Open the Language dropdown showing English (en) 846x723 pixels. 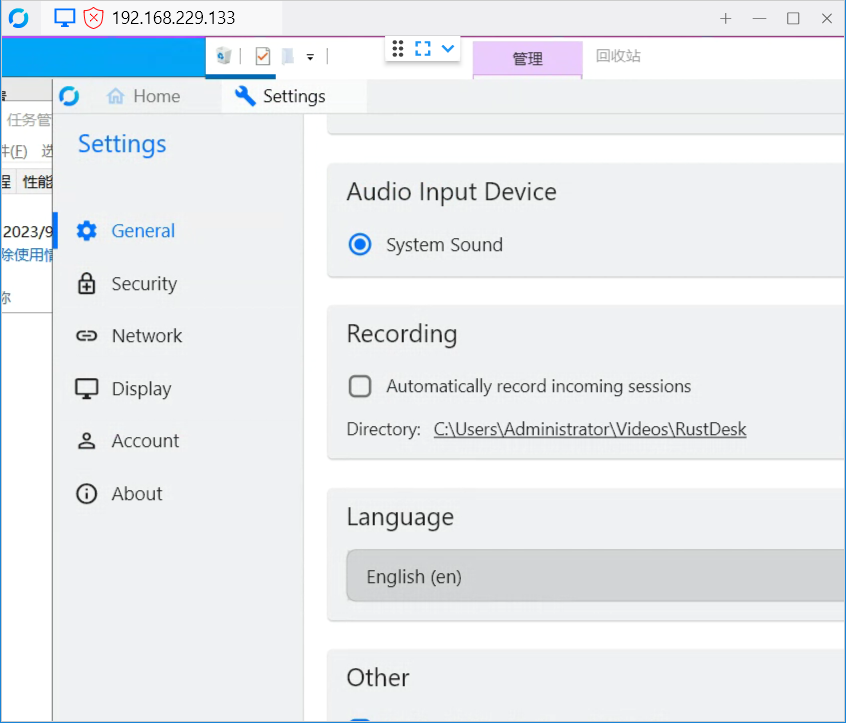click(x=594, y=576)
